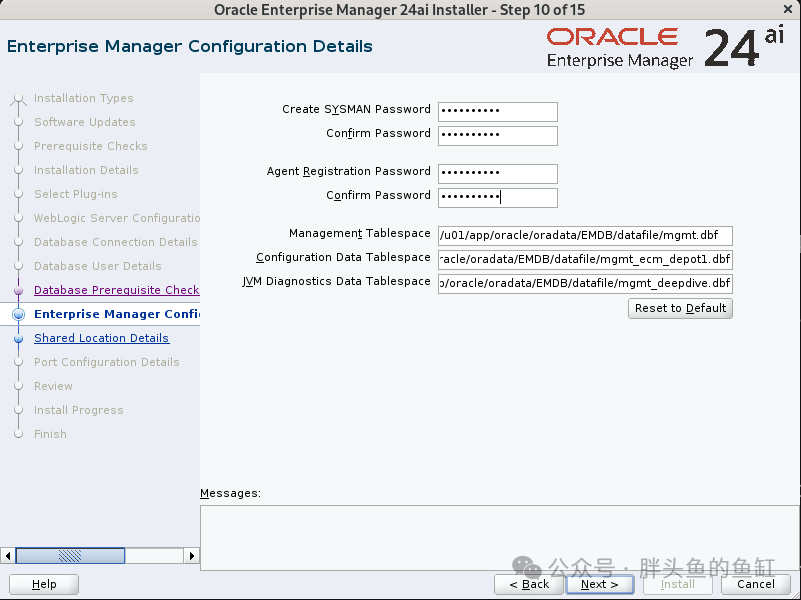Open installer Help
Image resolution: width=801 pixels, height=600 pixels.
tap(44, 584)
